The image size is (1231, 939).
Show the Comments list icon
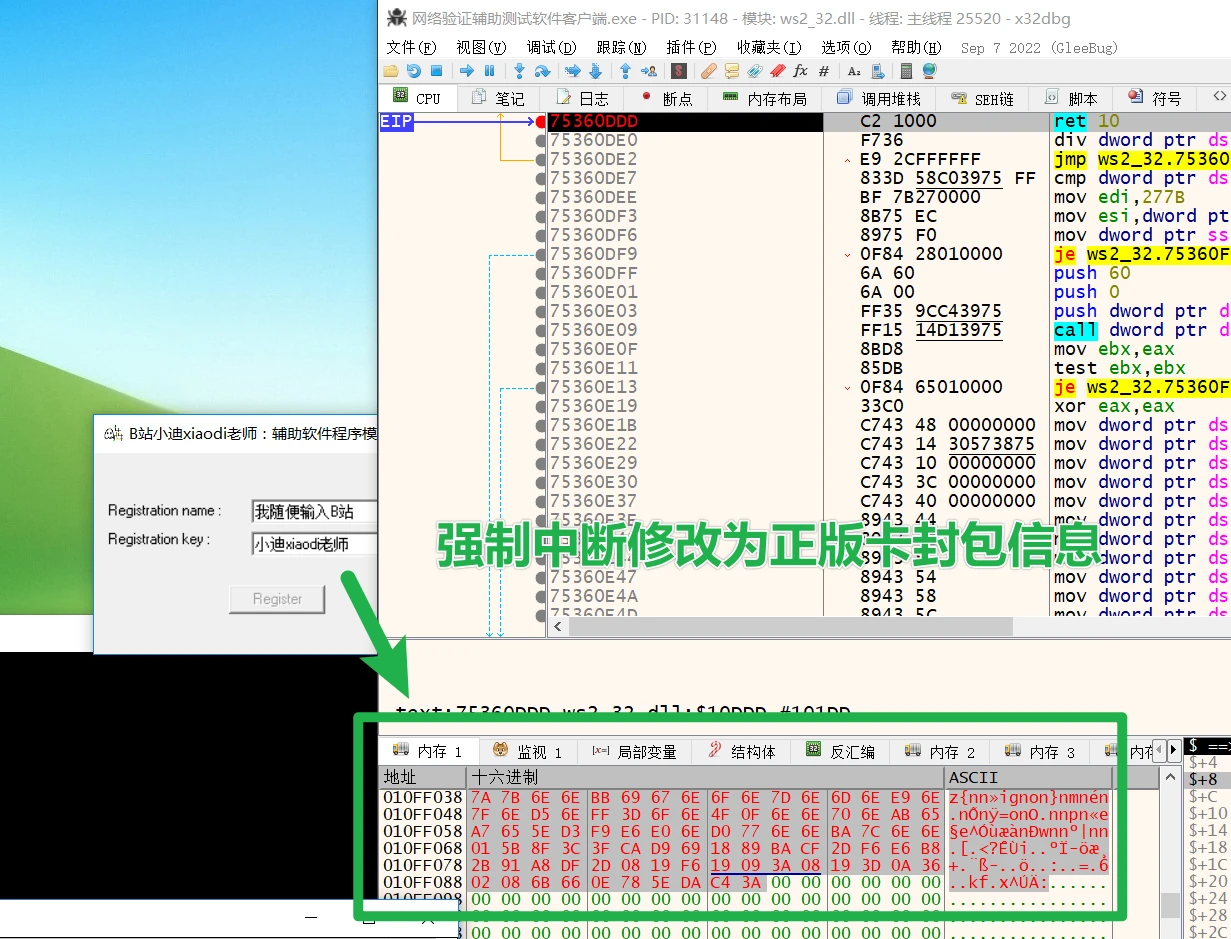click(732, 71)
